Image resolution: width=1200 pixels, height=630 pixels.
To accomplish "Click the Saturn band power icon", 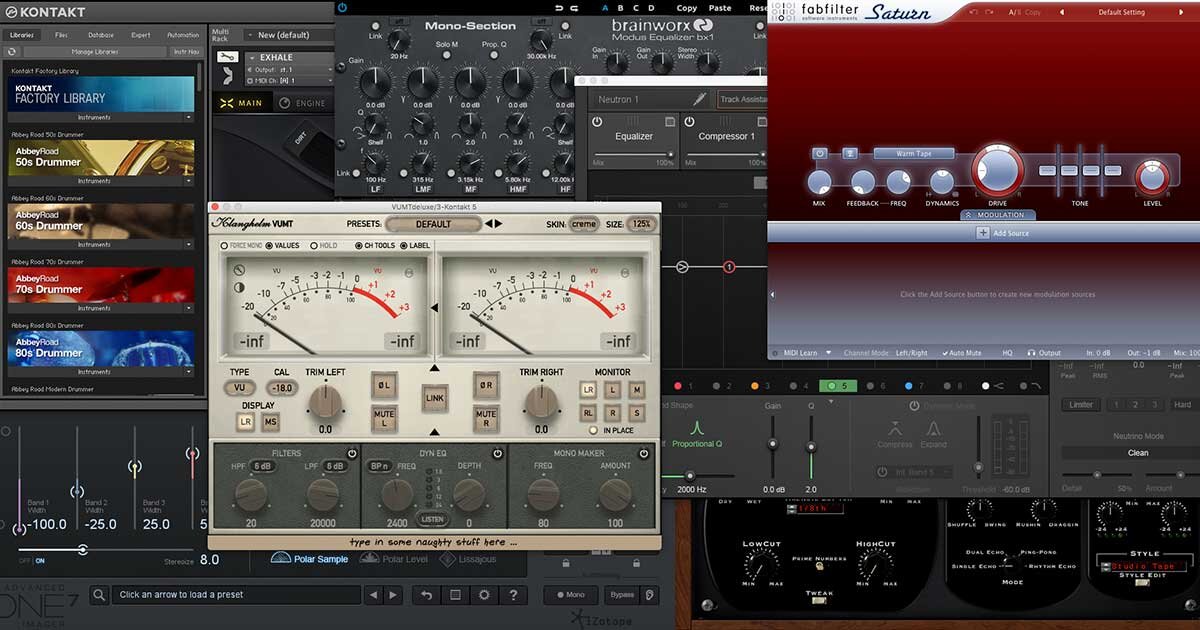I will point(820,154).
